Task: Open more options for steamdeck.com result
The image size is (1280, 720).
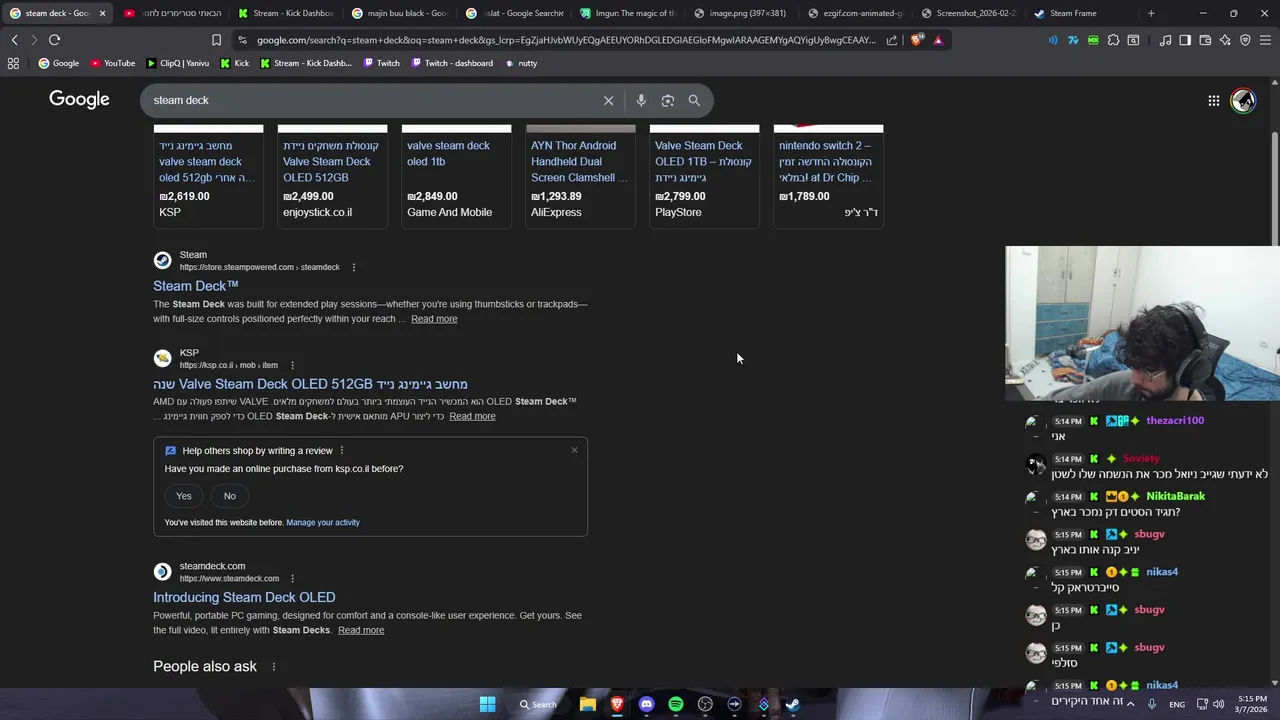Action: click(x=292, y=578)
